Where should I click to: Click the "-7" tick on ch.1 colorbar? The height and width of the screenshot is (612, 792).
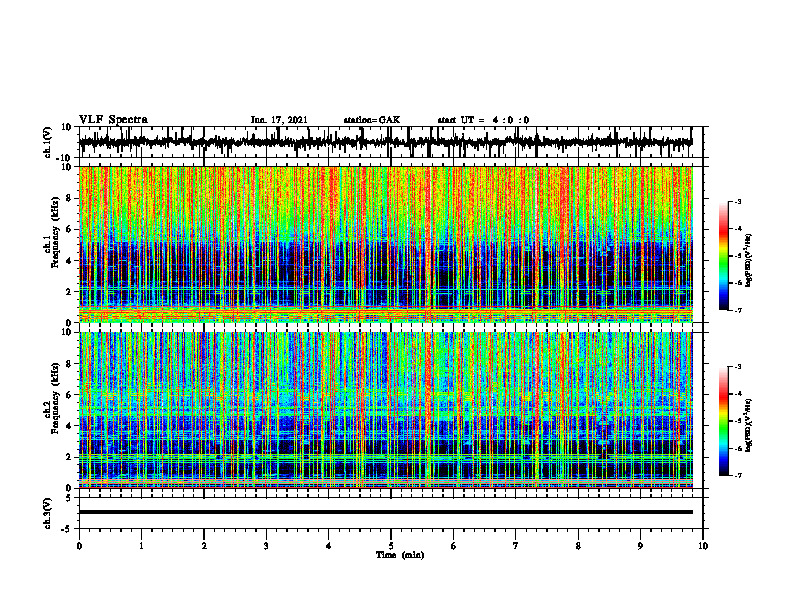738,310
